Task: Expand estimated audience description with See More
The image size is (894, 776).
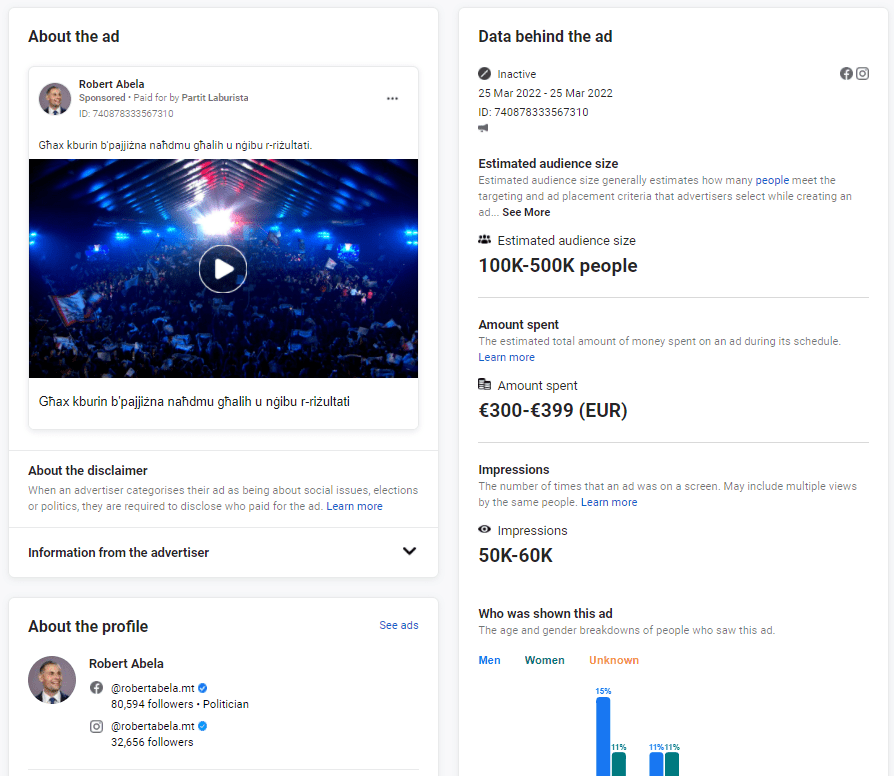Action: pos(526,212)
